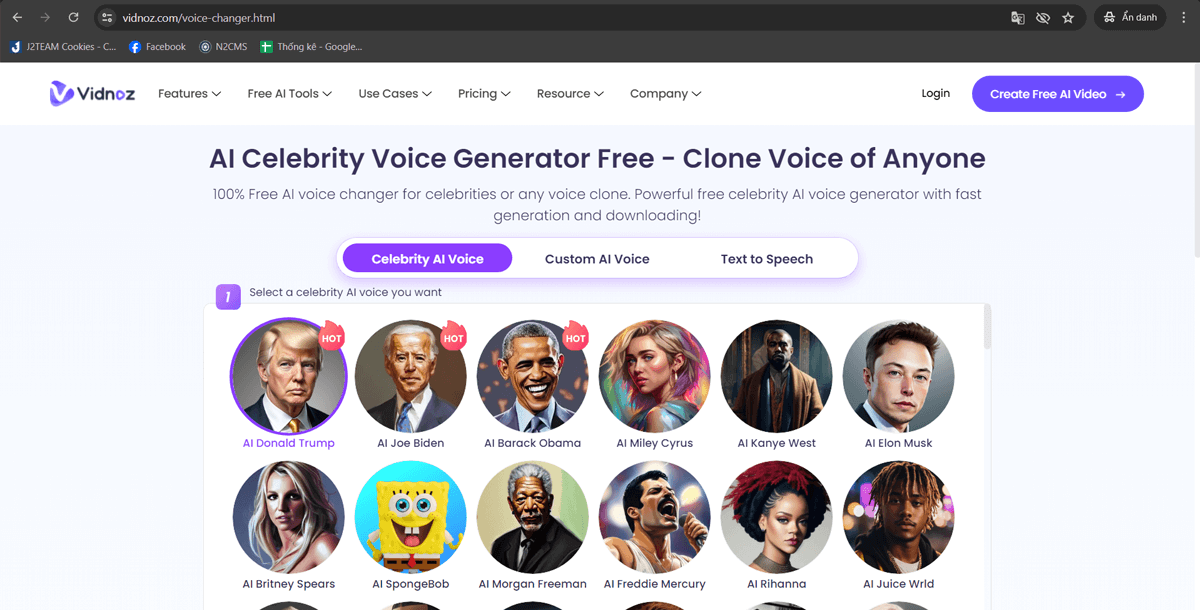Reload the page with the refresh icon
The image size is (1200, 610).
[x=73, y=17]
